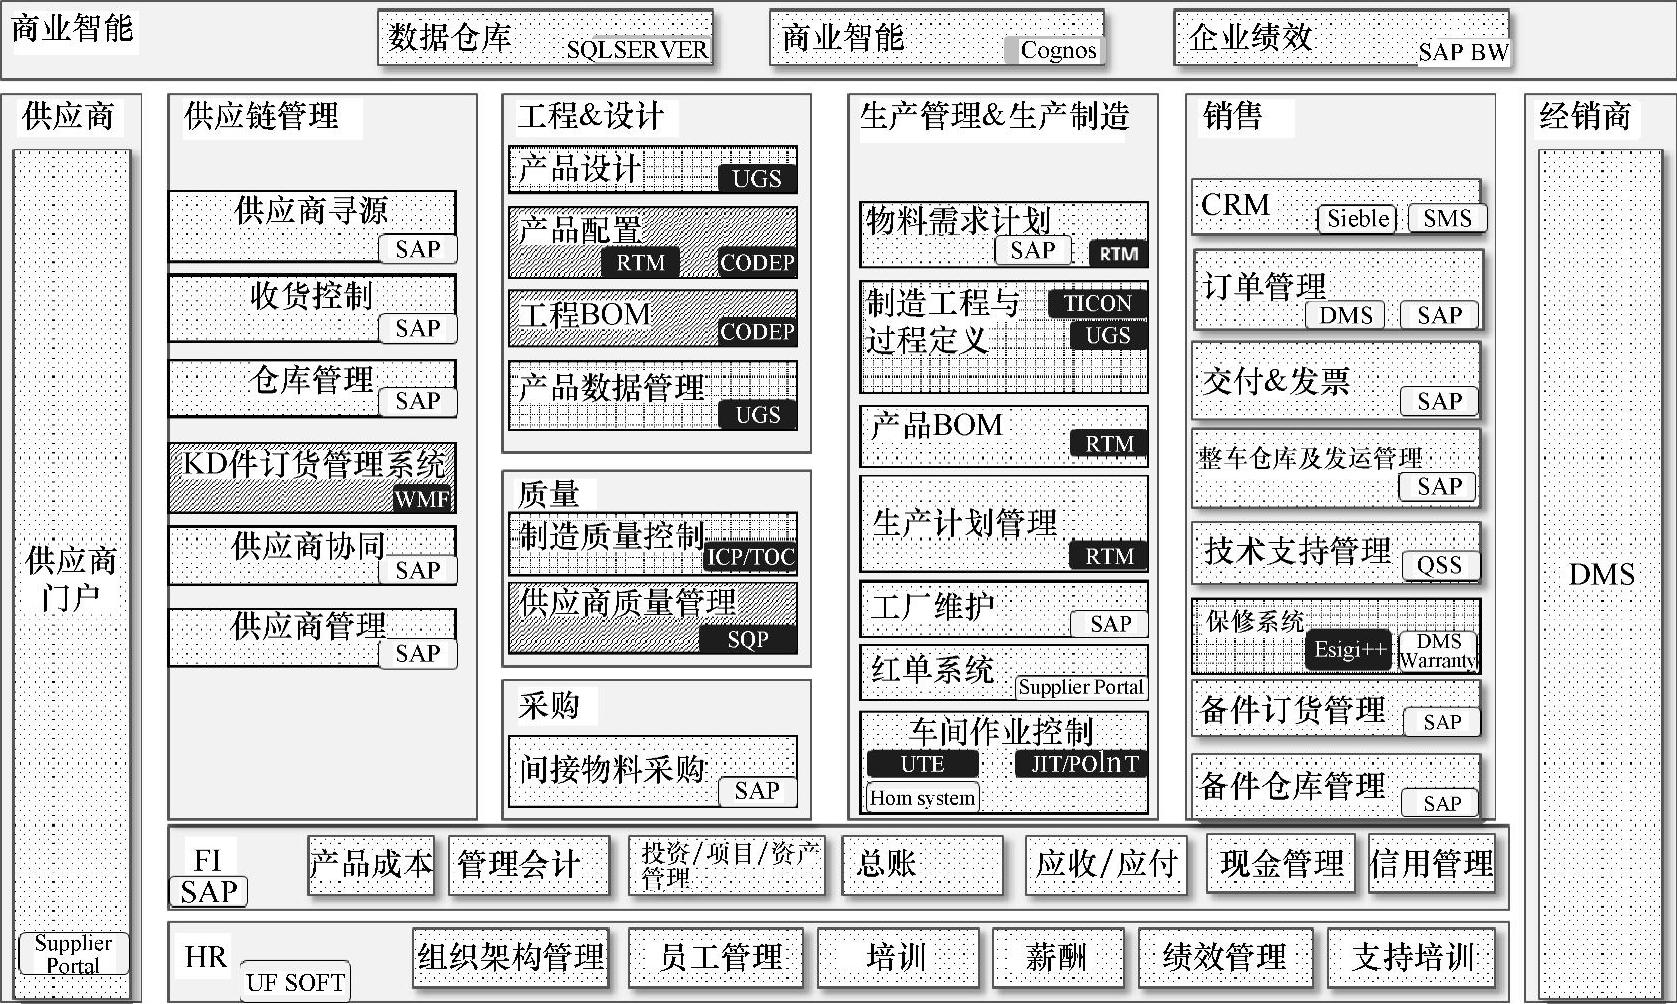
Task: Click the UF SOFT tag
Action: 295,982
